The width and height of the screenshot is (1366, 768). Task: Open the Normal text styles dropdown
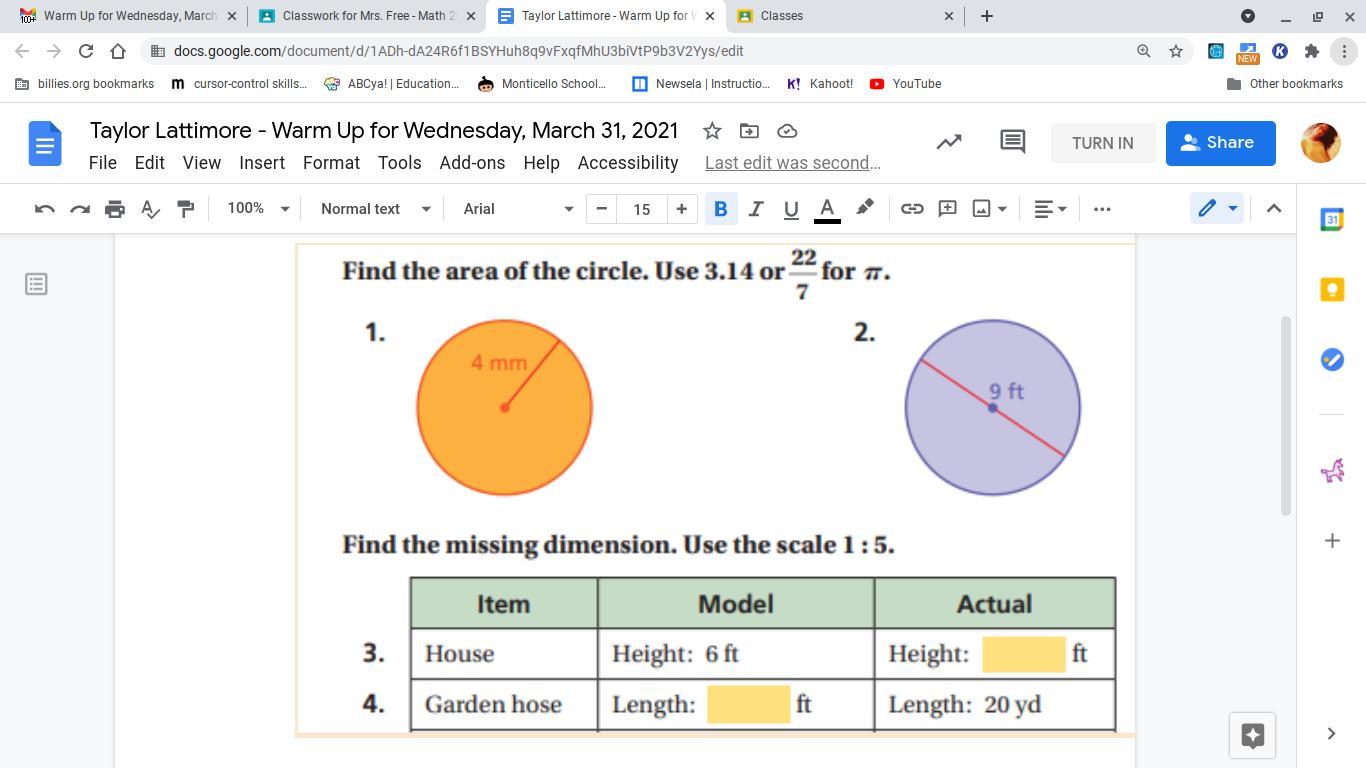coord(375,209)
